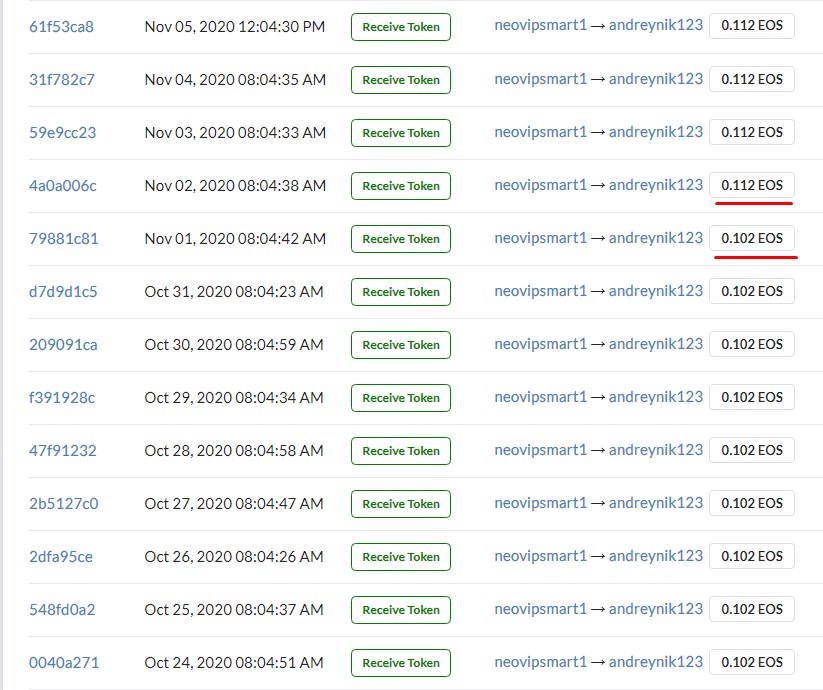823x690 pixels.
Task: Click Receive Token on Nov 05 row
Action: pyautogui.click(x=400, y=27)
